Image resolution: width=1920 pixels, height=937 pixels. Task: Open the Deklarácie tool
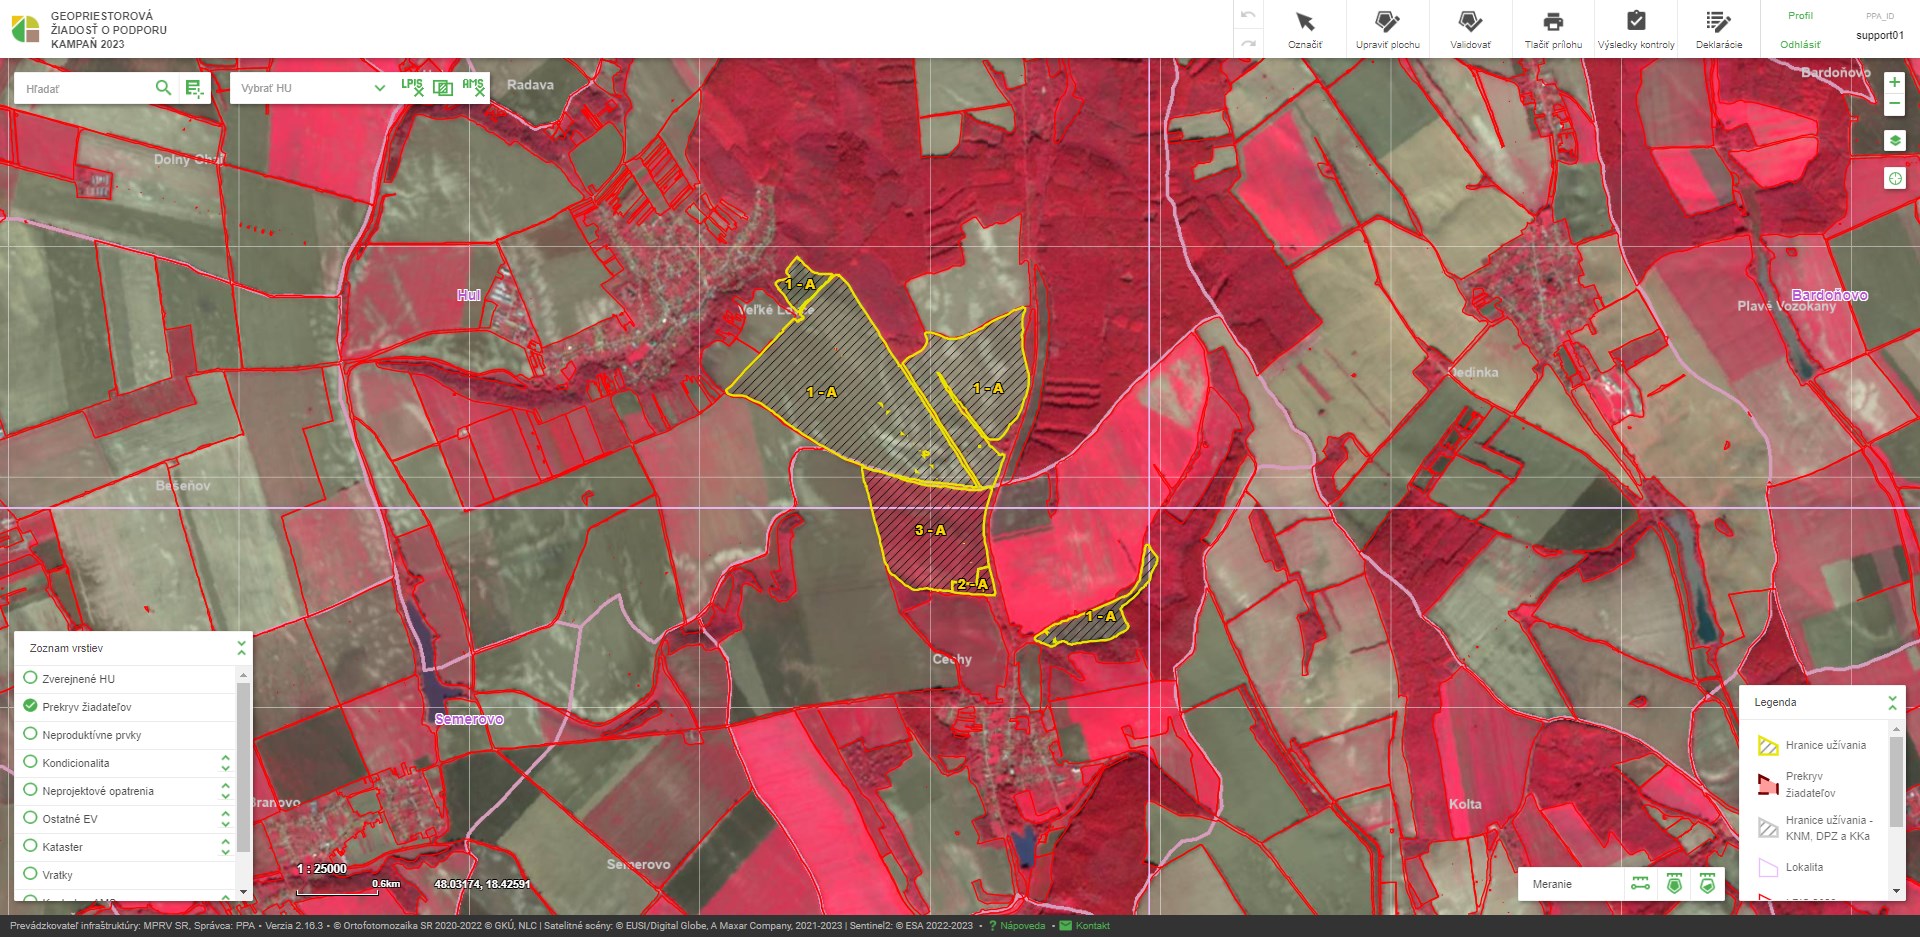[x=1719, y=28]
